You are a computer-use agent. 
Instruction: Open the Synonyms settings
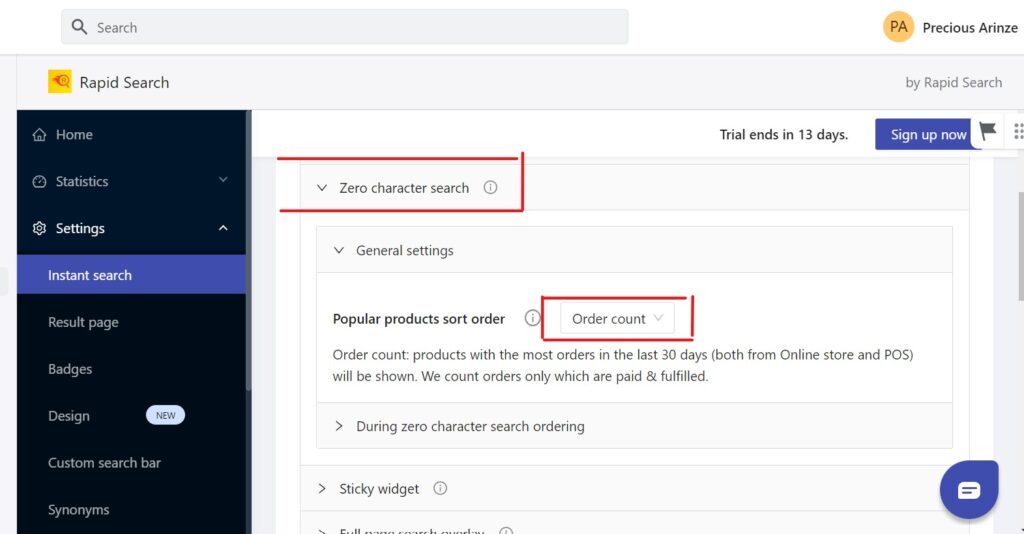(x=131, y=510)
